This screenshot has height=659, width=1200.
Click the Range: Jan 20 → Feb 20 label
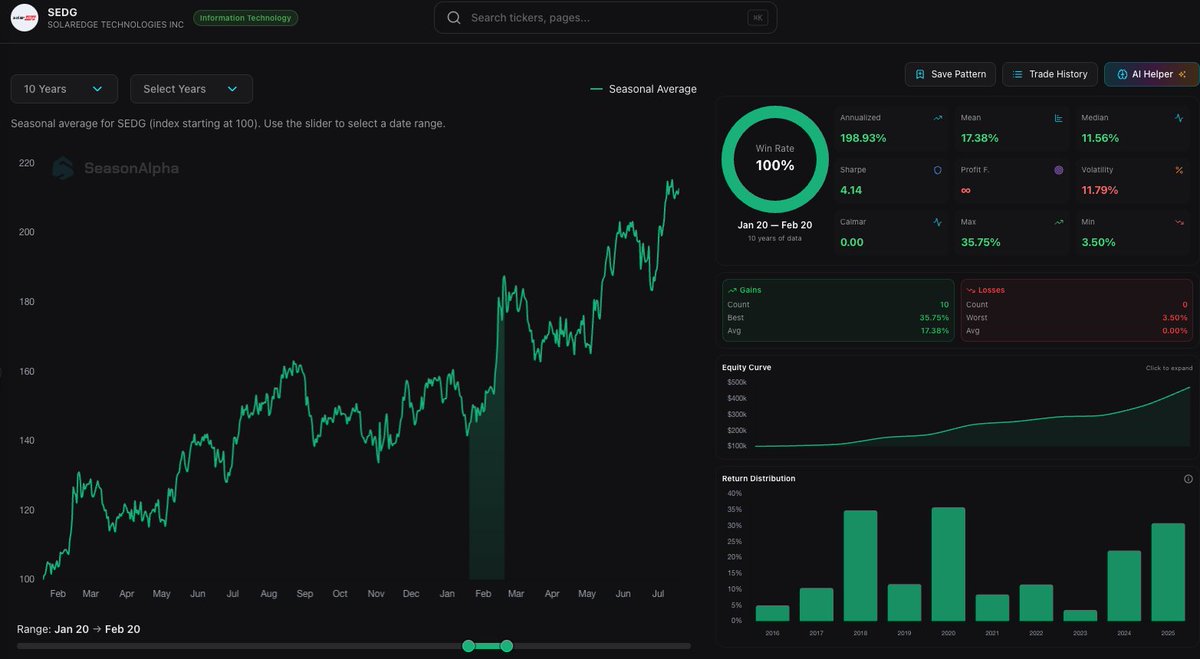(79, 629)
